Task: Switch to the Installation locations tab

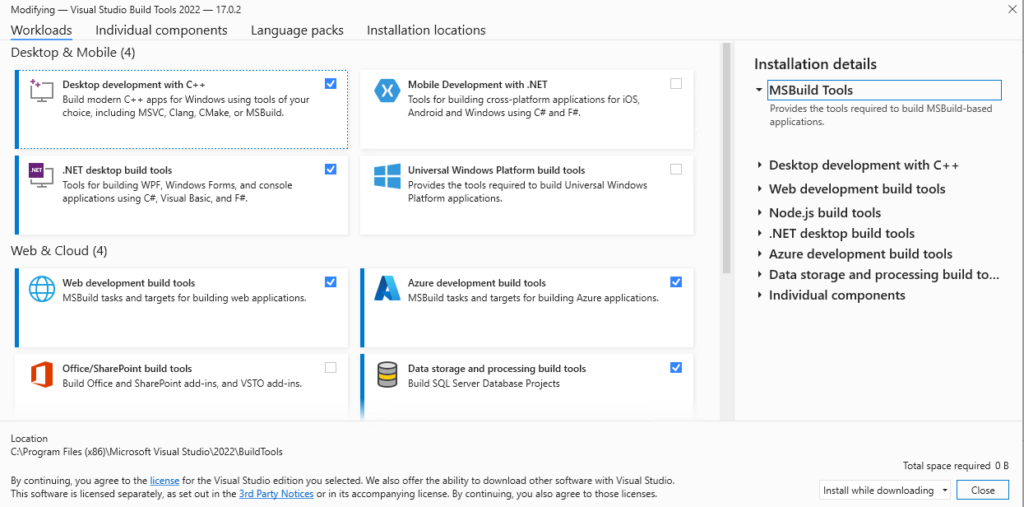Action: coord(426,30)
